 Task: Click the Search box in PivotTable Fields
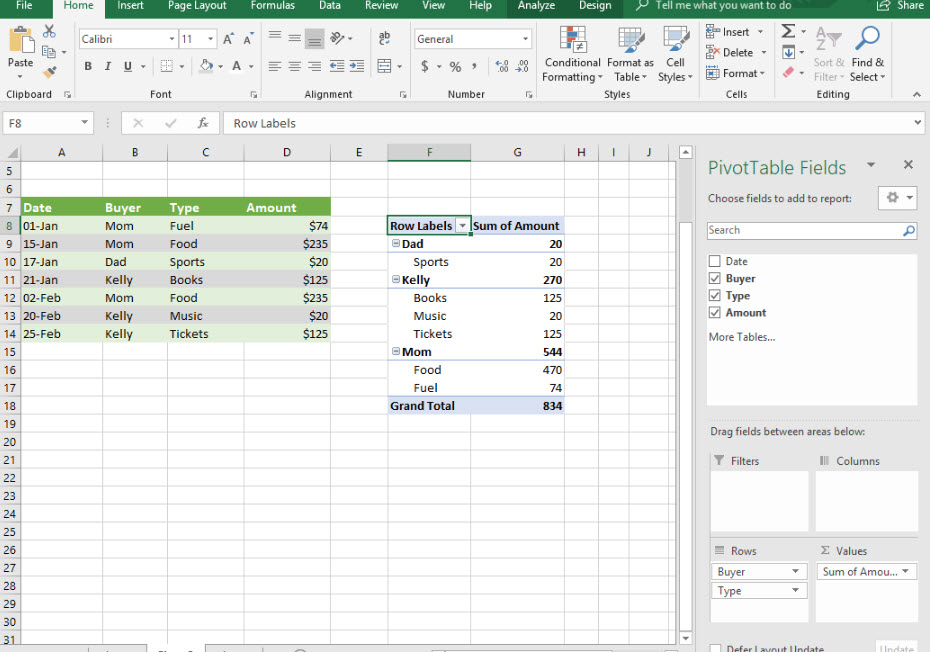[x=805, y=231]
